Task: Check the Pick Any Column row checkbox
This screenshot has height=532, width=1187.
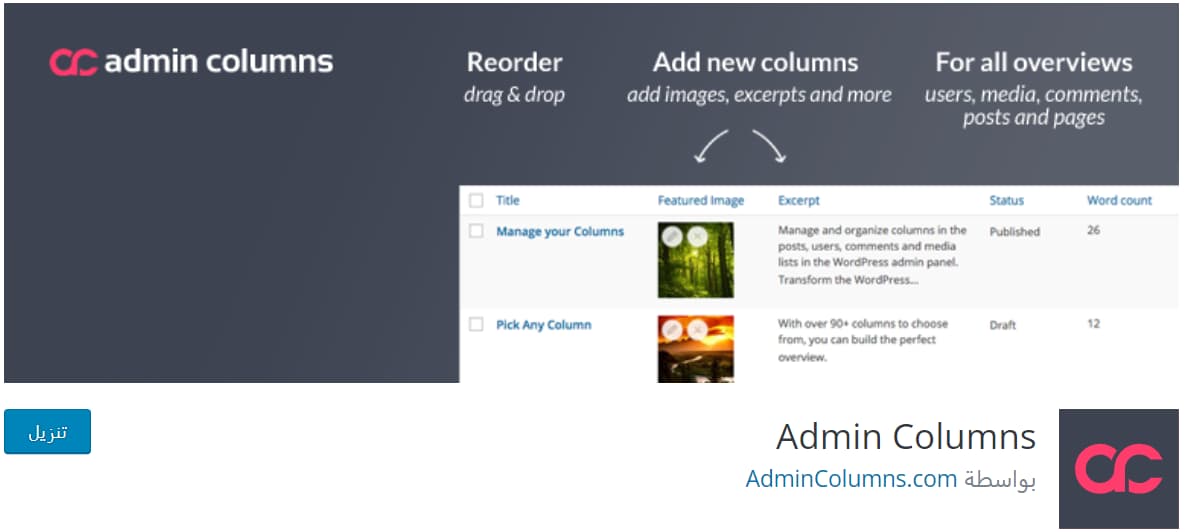Action: click(476, 324)
